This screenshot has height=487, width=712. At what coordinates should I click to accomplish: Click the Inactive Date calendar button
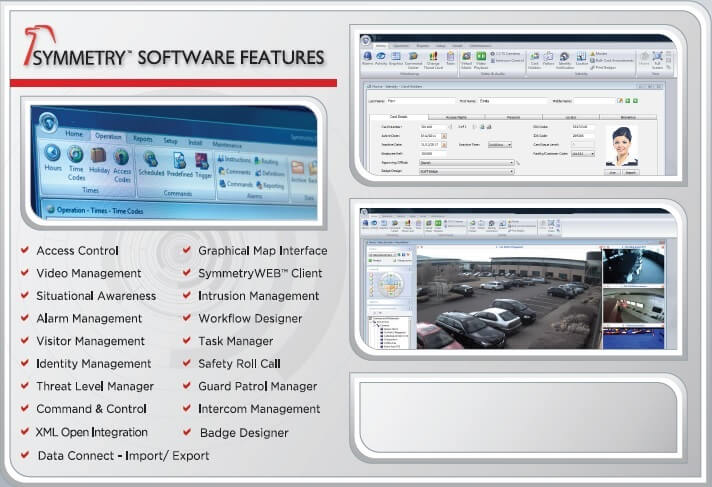point(444,144)
